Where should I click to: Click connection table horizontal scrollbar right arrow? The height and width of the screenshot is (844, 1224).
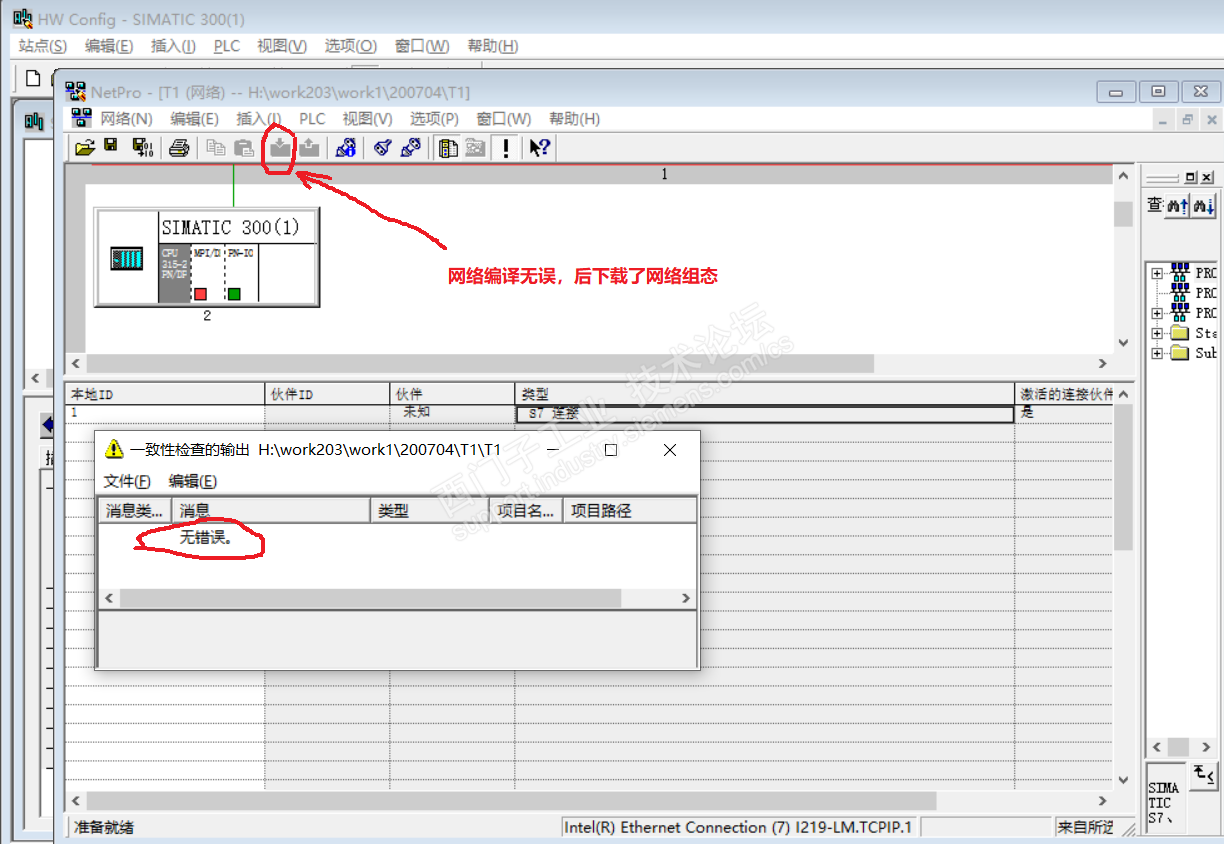pyautogui.click(x=1103, y=800)
